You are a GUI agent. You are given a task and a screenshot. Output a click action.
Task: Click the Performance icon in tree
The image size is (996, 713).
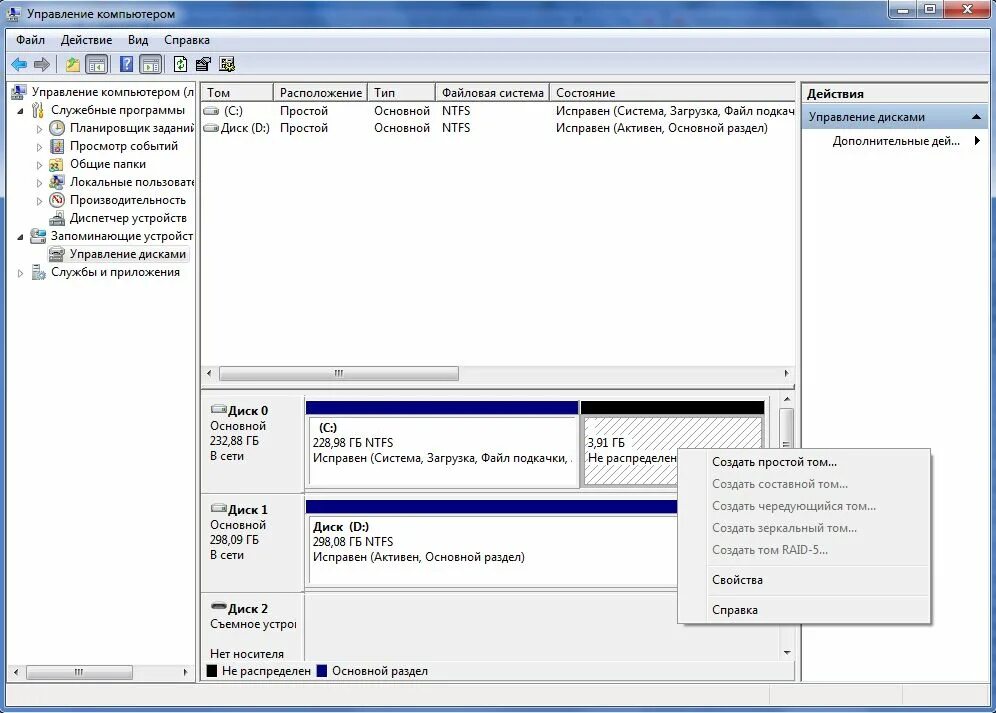point(57,200)
